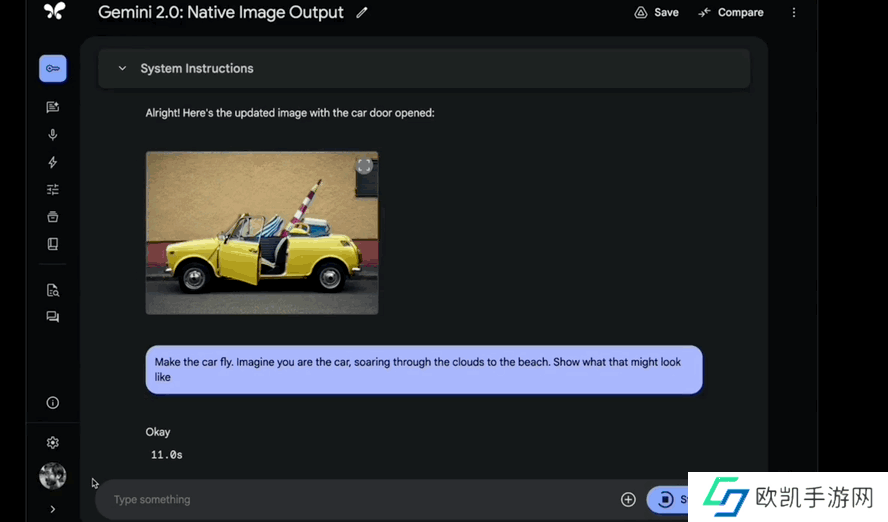This screenshot has height=522, width=888.
Task: Click the info circle icon in sidebar
Action: click(53, 403)
